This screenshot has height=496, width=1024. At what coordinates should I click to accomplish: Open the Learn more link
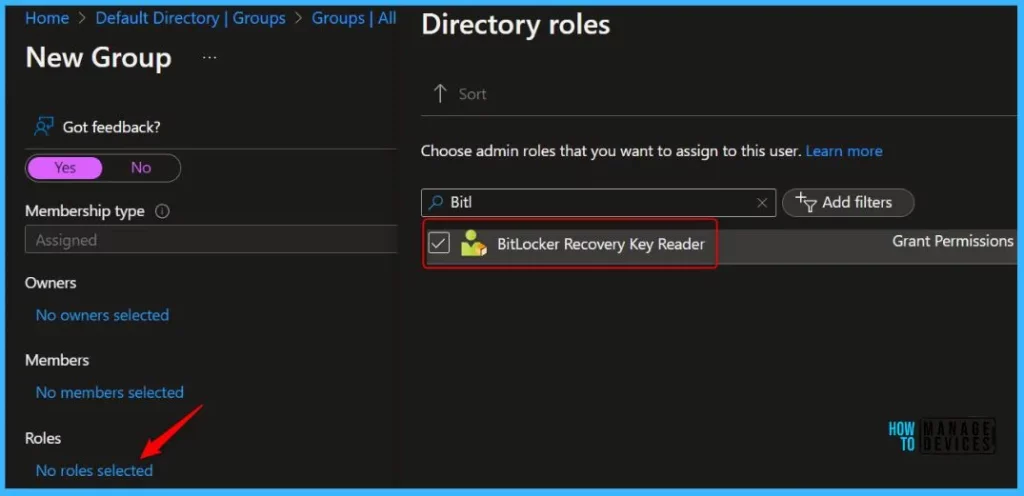click(844, 151)
